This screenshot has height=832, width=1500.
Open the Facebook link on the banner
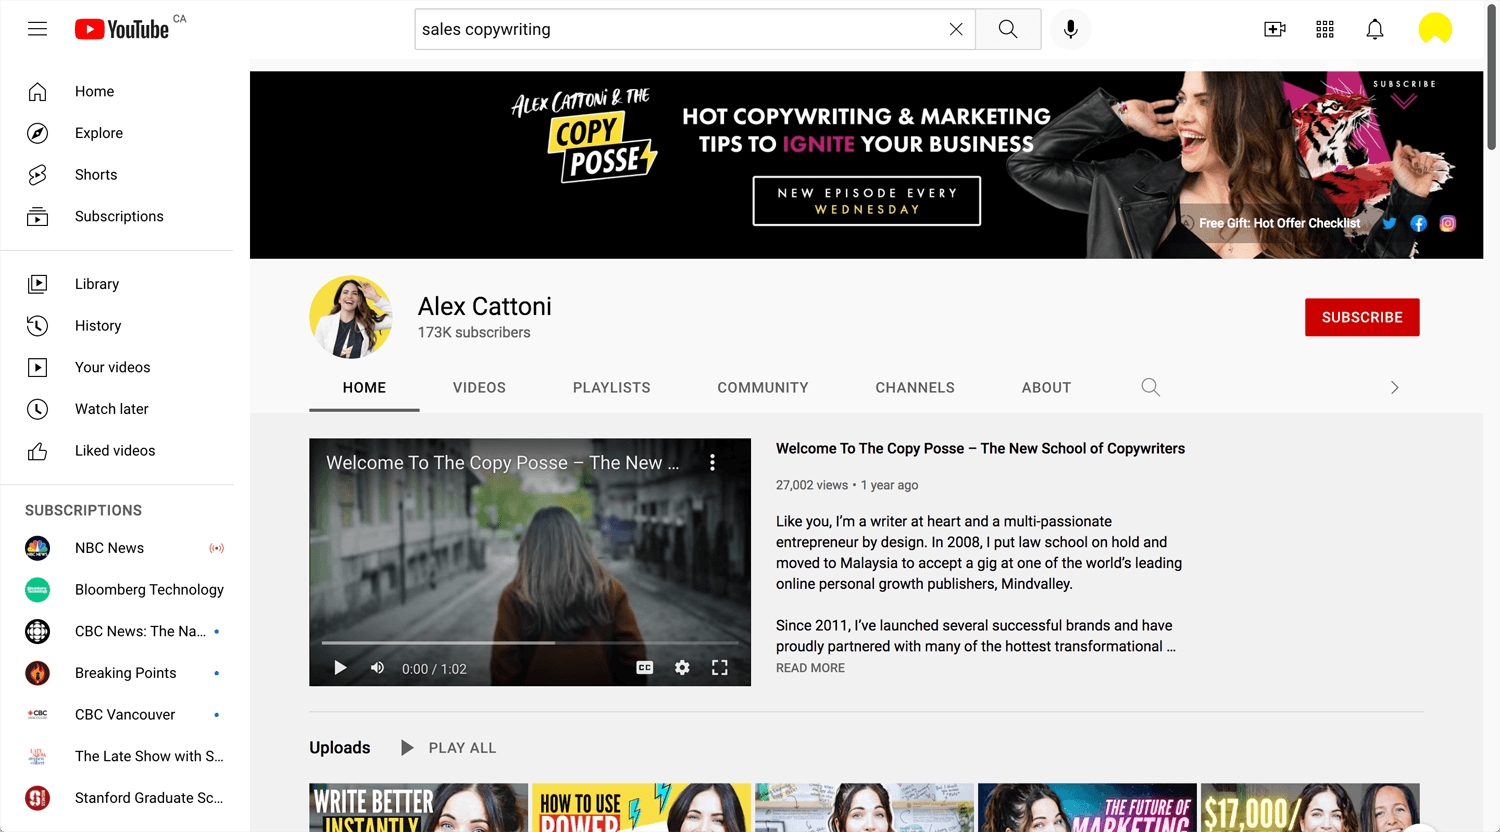(x=1418, y=224)
